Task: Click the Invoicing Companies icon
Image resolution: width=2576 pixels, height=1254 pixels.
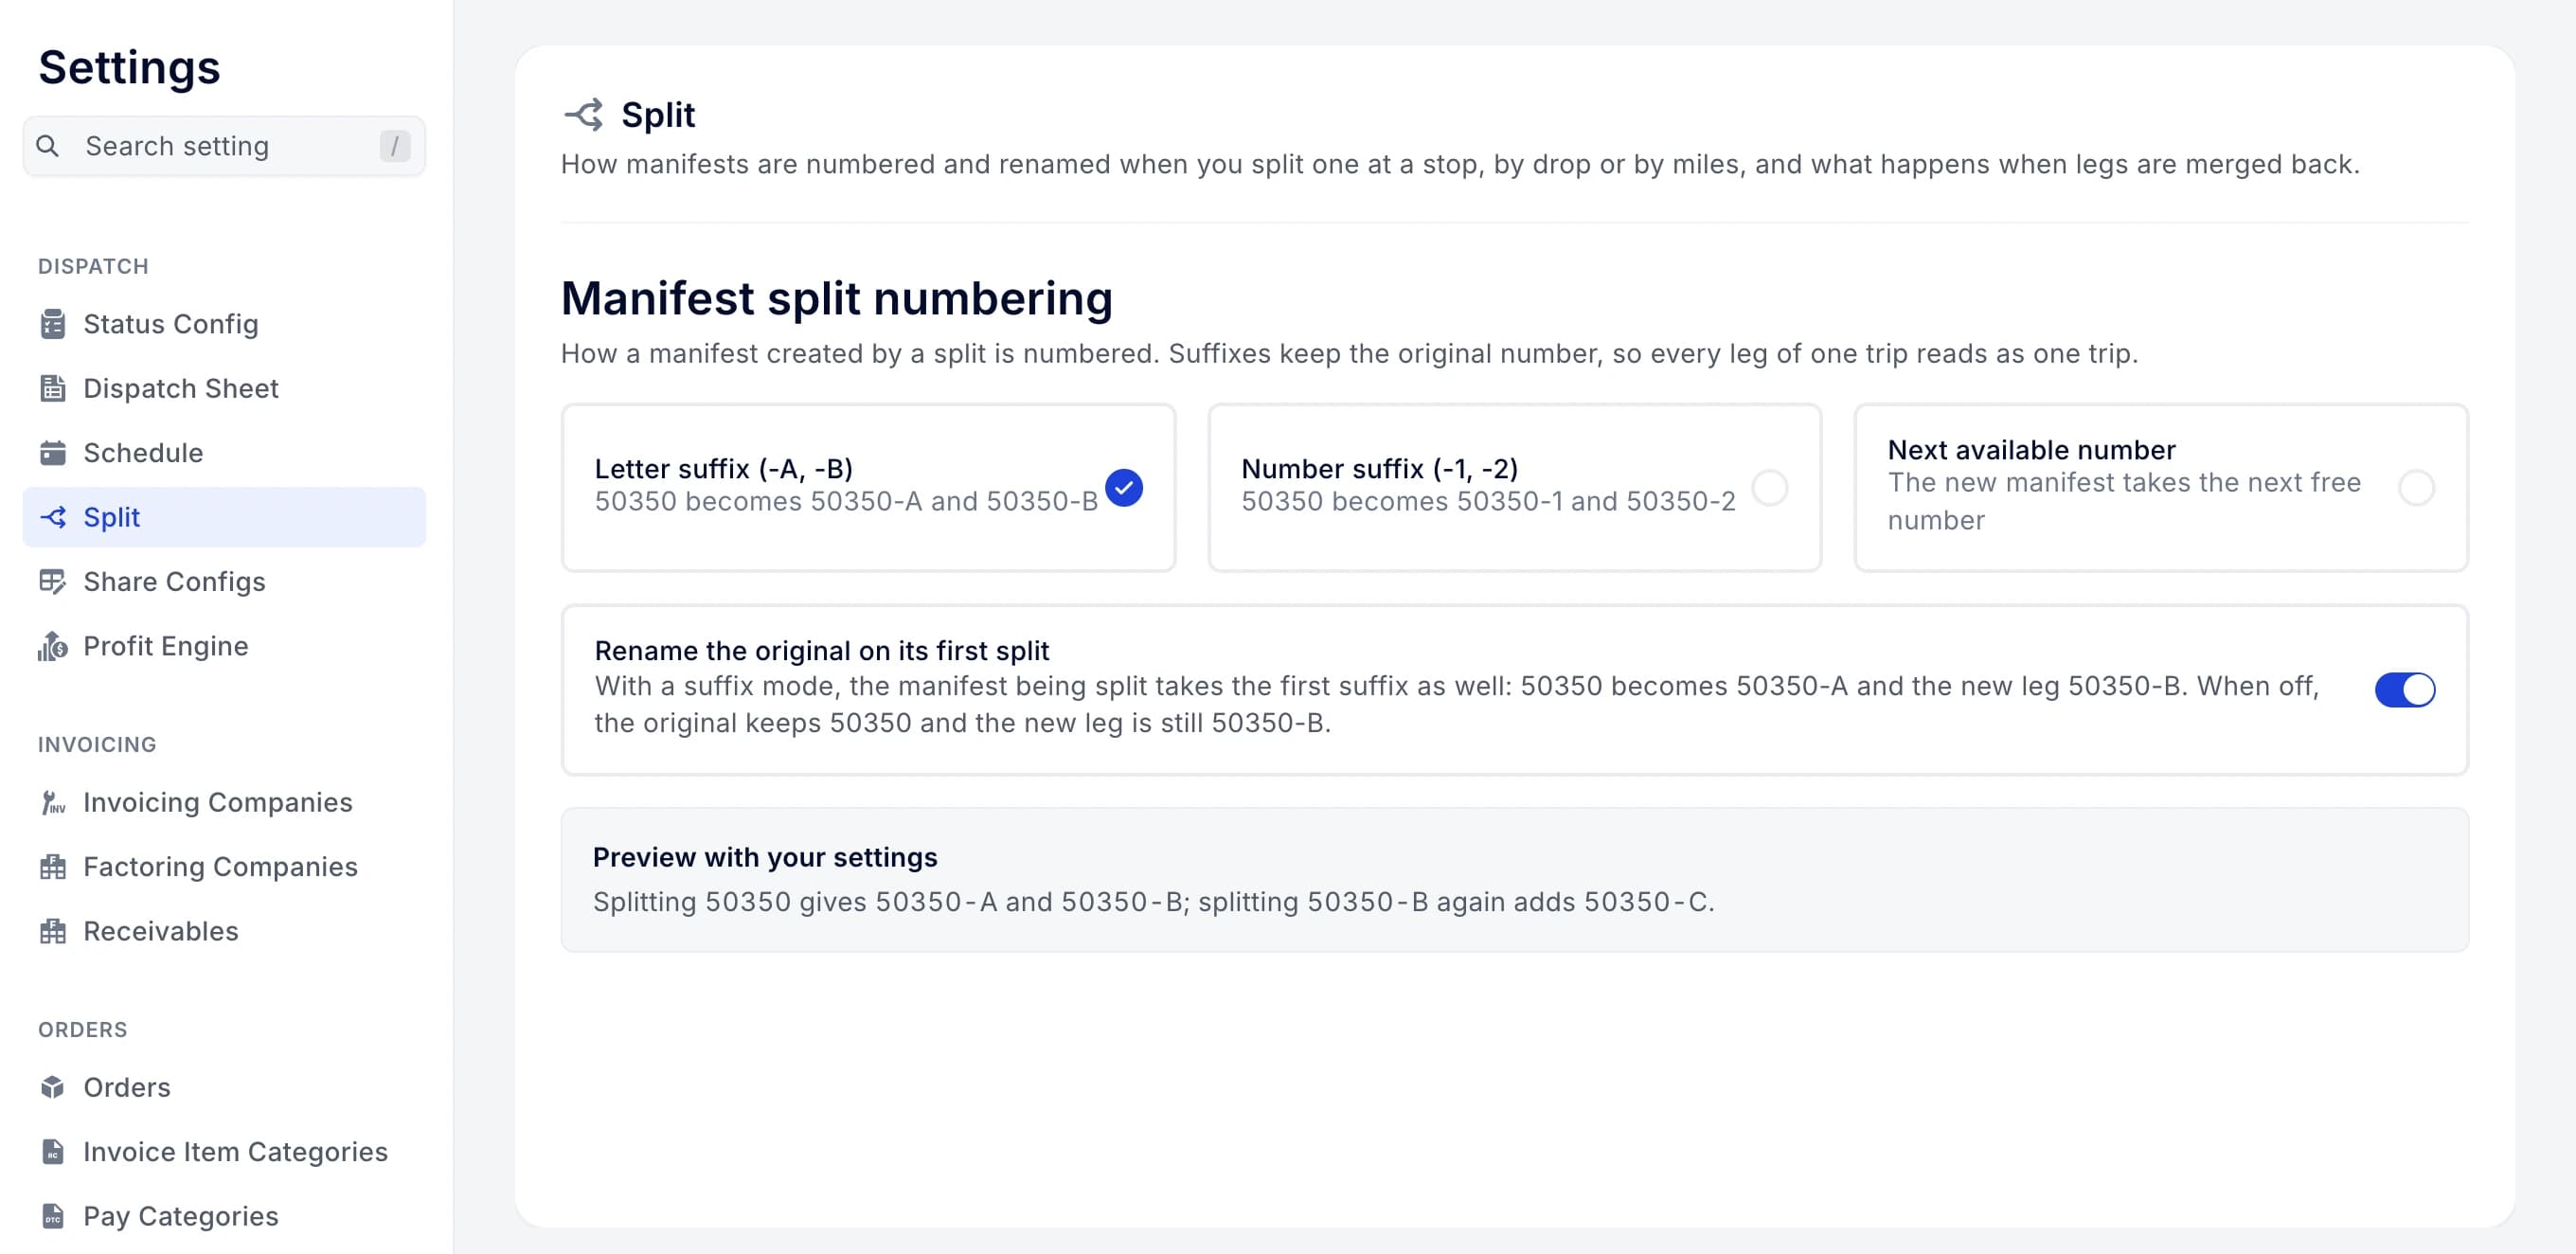Action: (53, 802)
